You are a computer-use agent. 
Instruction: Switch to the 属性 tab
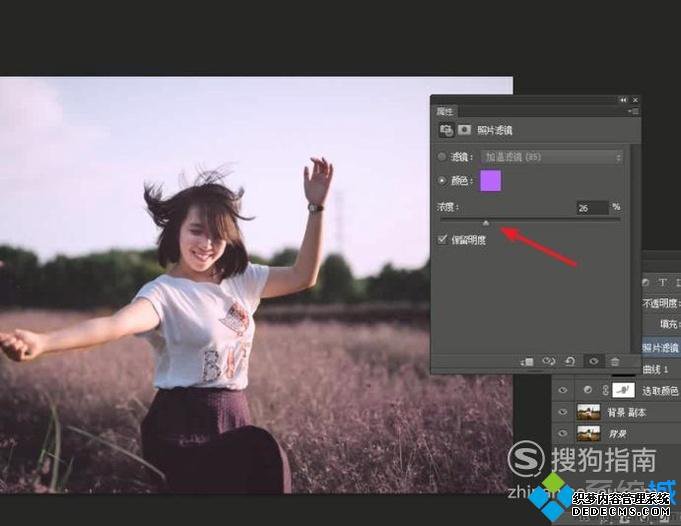(x=445, y=111)
